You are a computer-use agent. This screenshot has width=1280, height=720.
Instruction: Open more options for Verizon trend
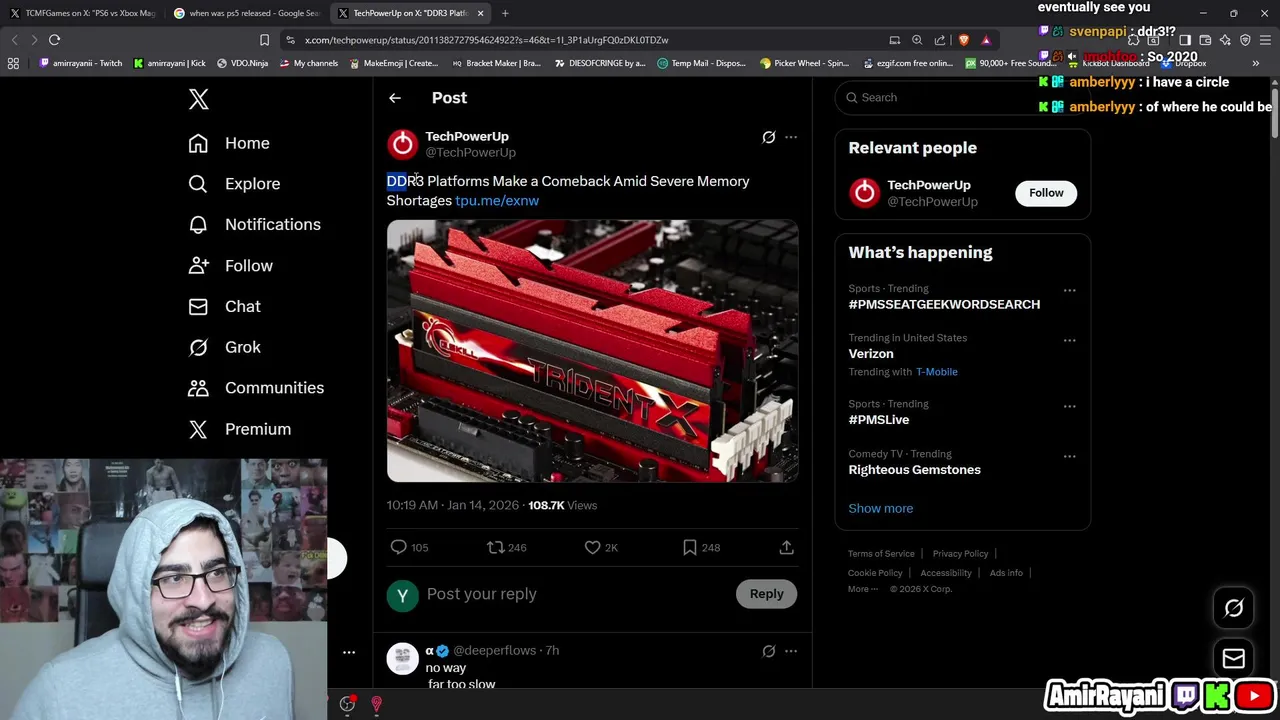[1069, 340]
